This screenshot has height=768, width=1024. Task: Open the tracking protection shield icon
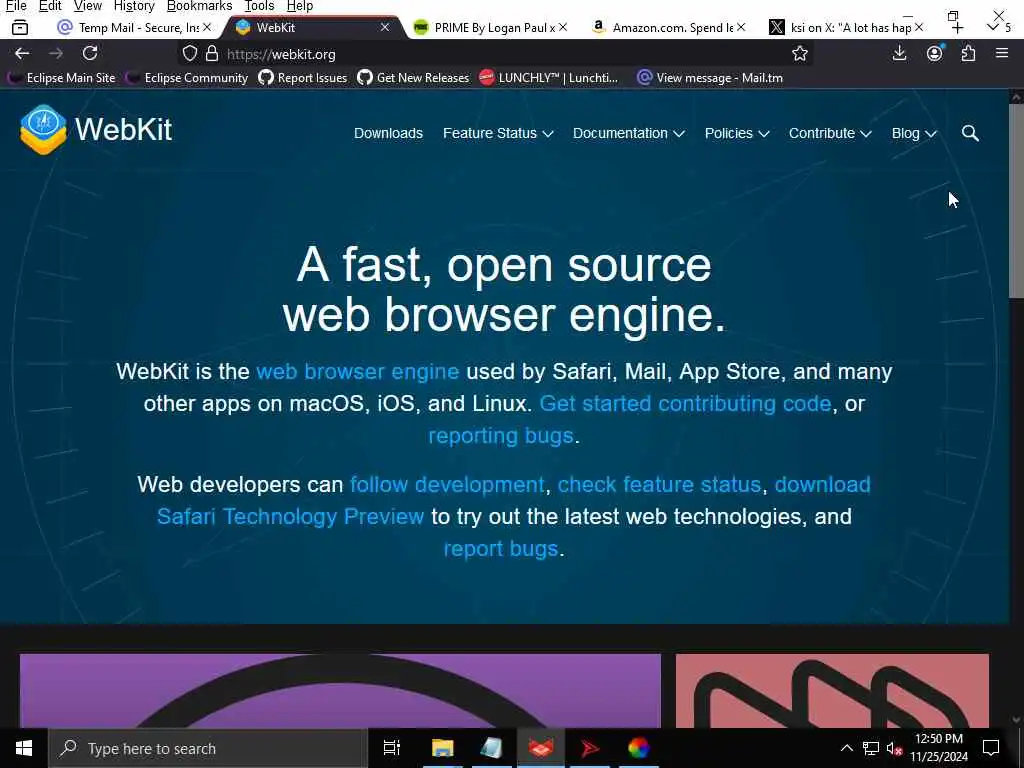pos(189,54)
